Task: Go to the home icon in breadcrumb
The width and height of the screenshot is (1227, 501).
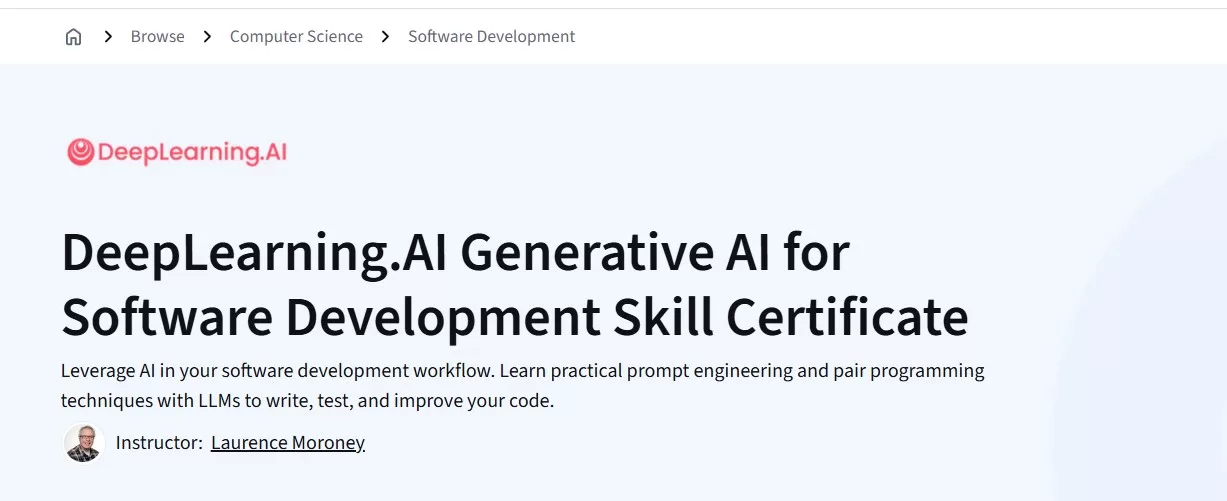Action: pos(73,37)
